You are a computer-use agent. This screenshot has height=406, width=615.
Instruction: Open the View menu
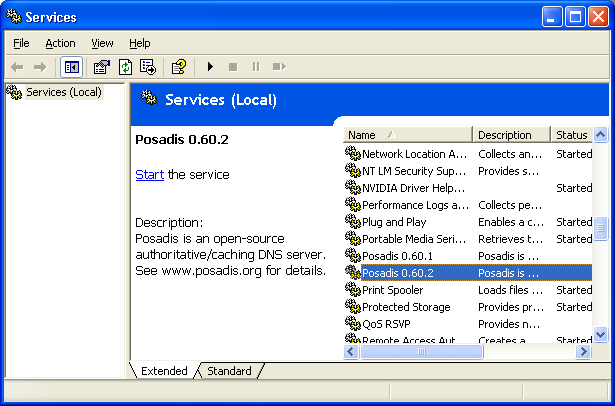click(x=102, y=43)
